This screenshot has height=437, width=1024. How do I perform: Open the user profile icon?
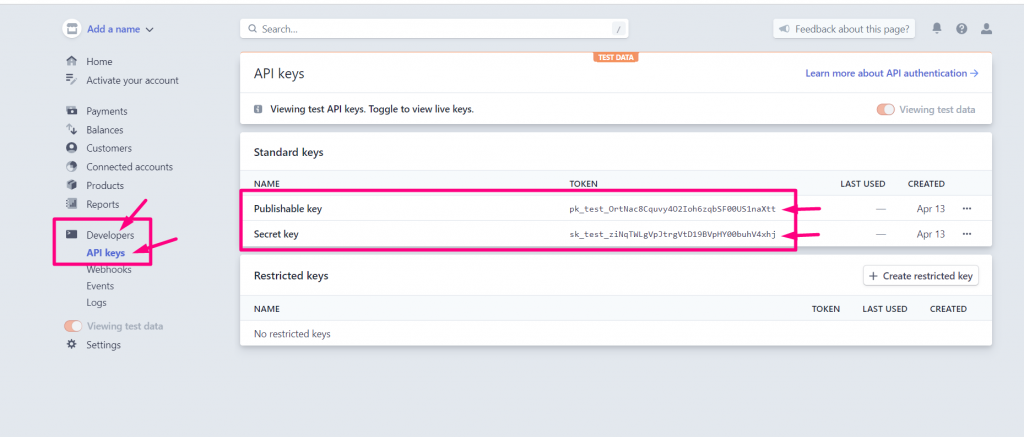pyautogui.click(x=986, y=29)
